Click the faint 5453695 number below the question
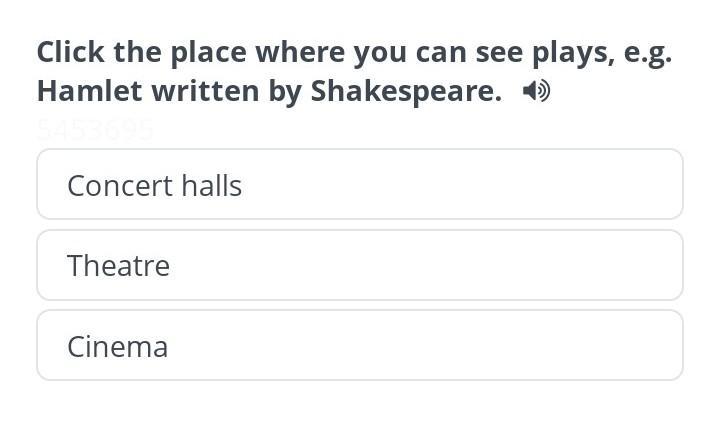 point(95,130)
